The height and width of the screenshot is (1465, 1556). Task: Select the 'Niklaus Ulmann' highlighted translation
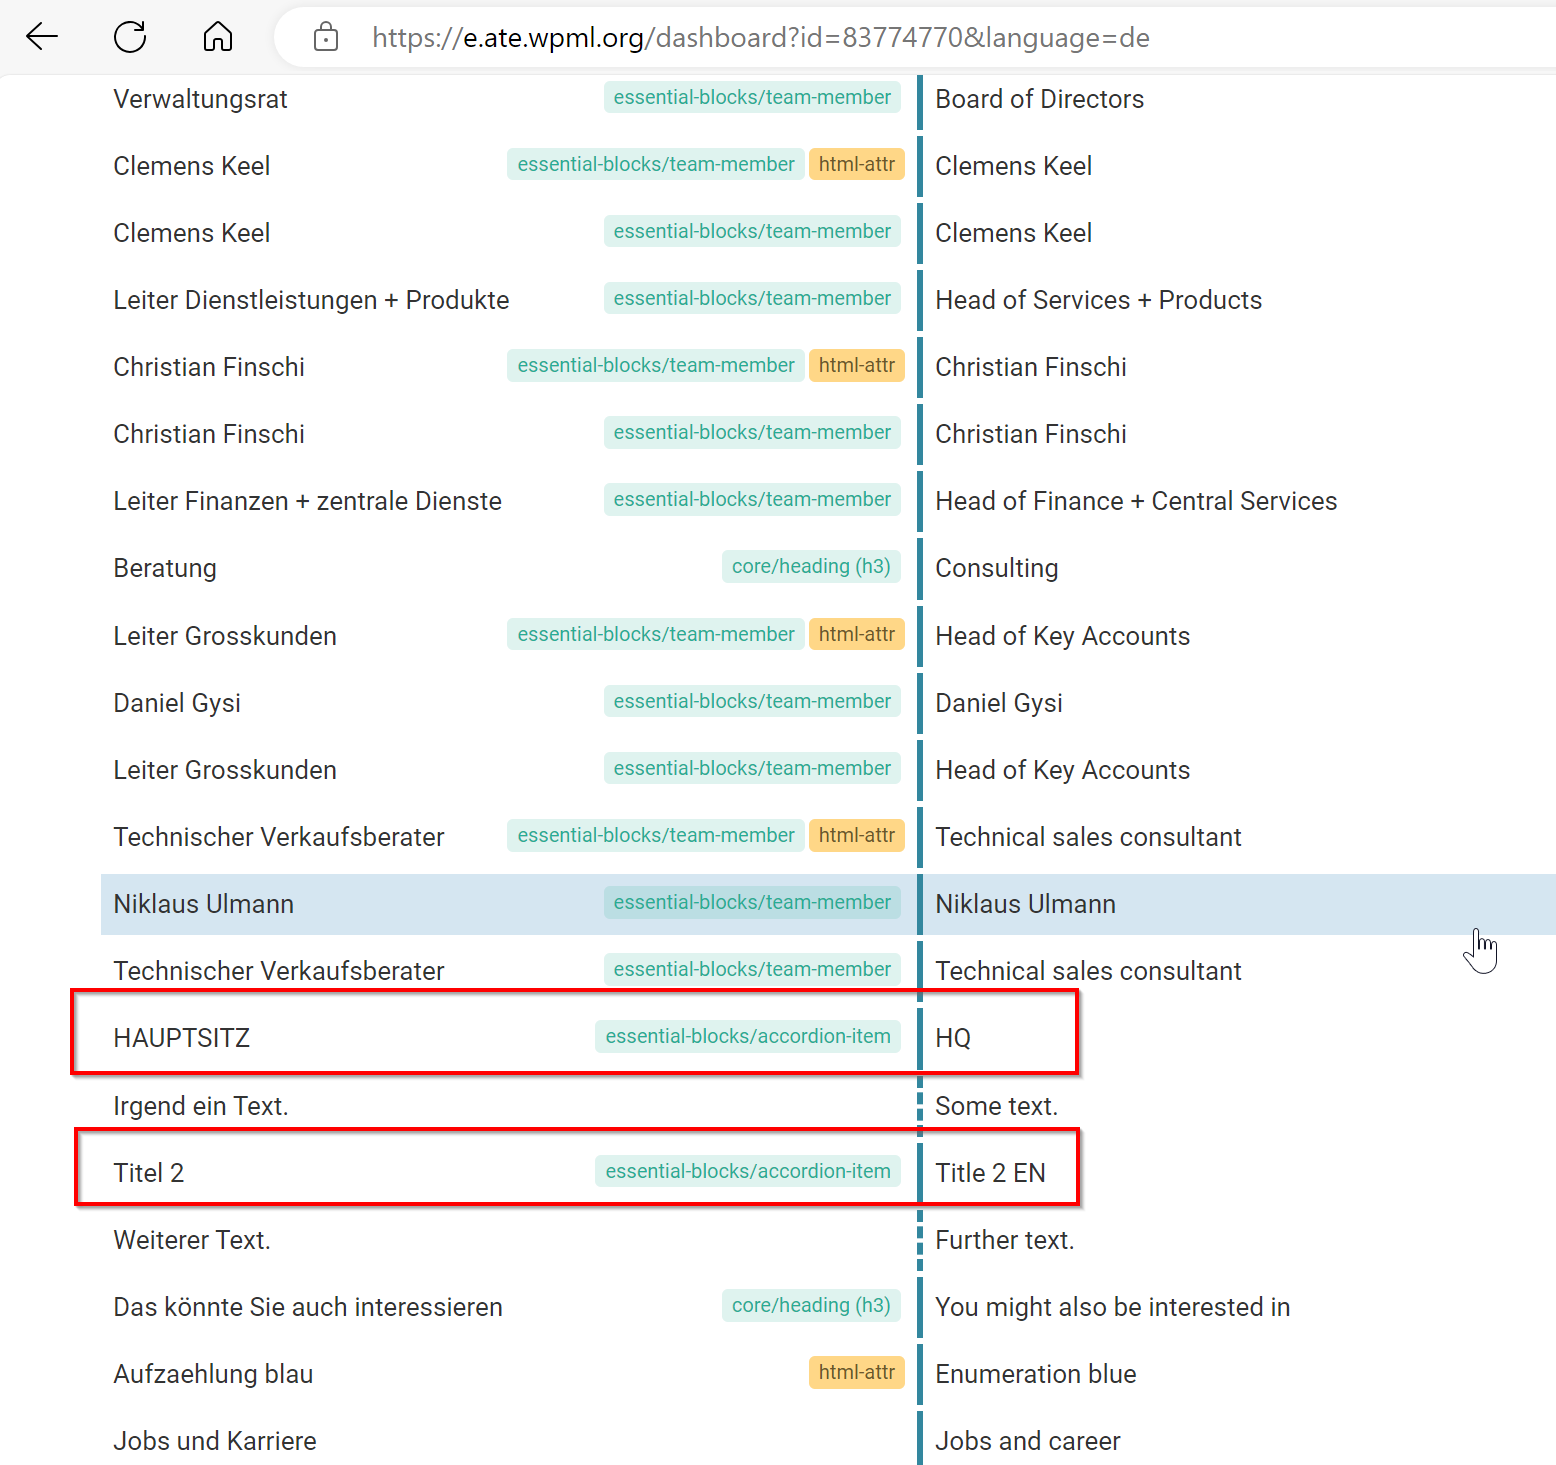coord(1025,904)
